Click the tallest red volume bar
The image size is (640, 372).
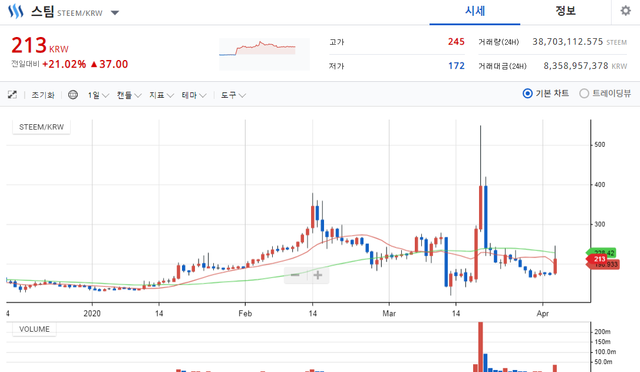point(480,347)
